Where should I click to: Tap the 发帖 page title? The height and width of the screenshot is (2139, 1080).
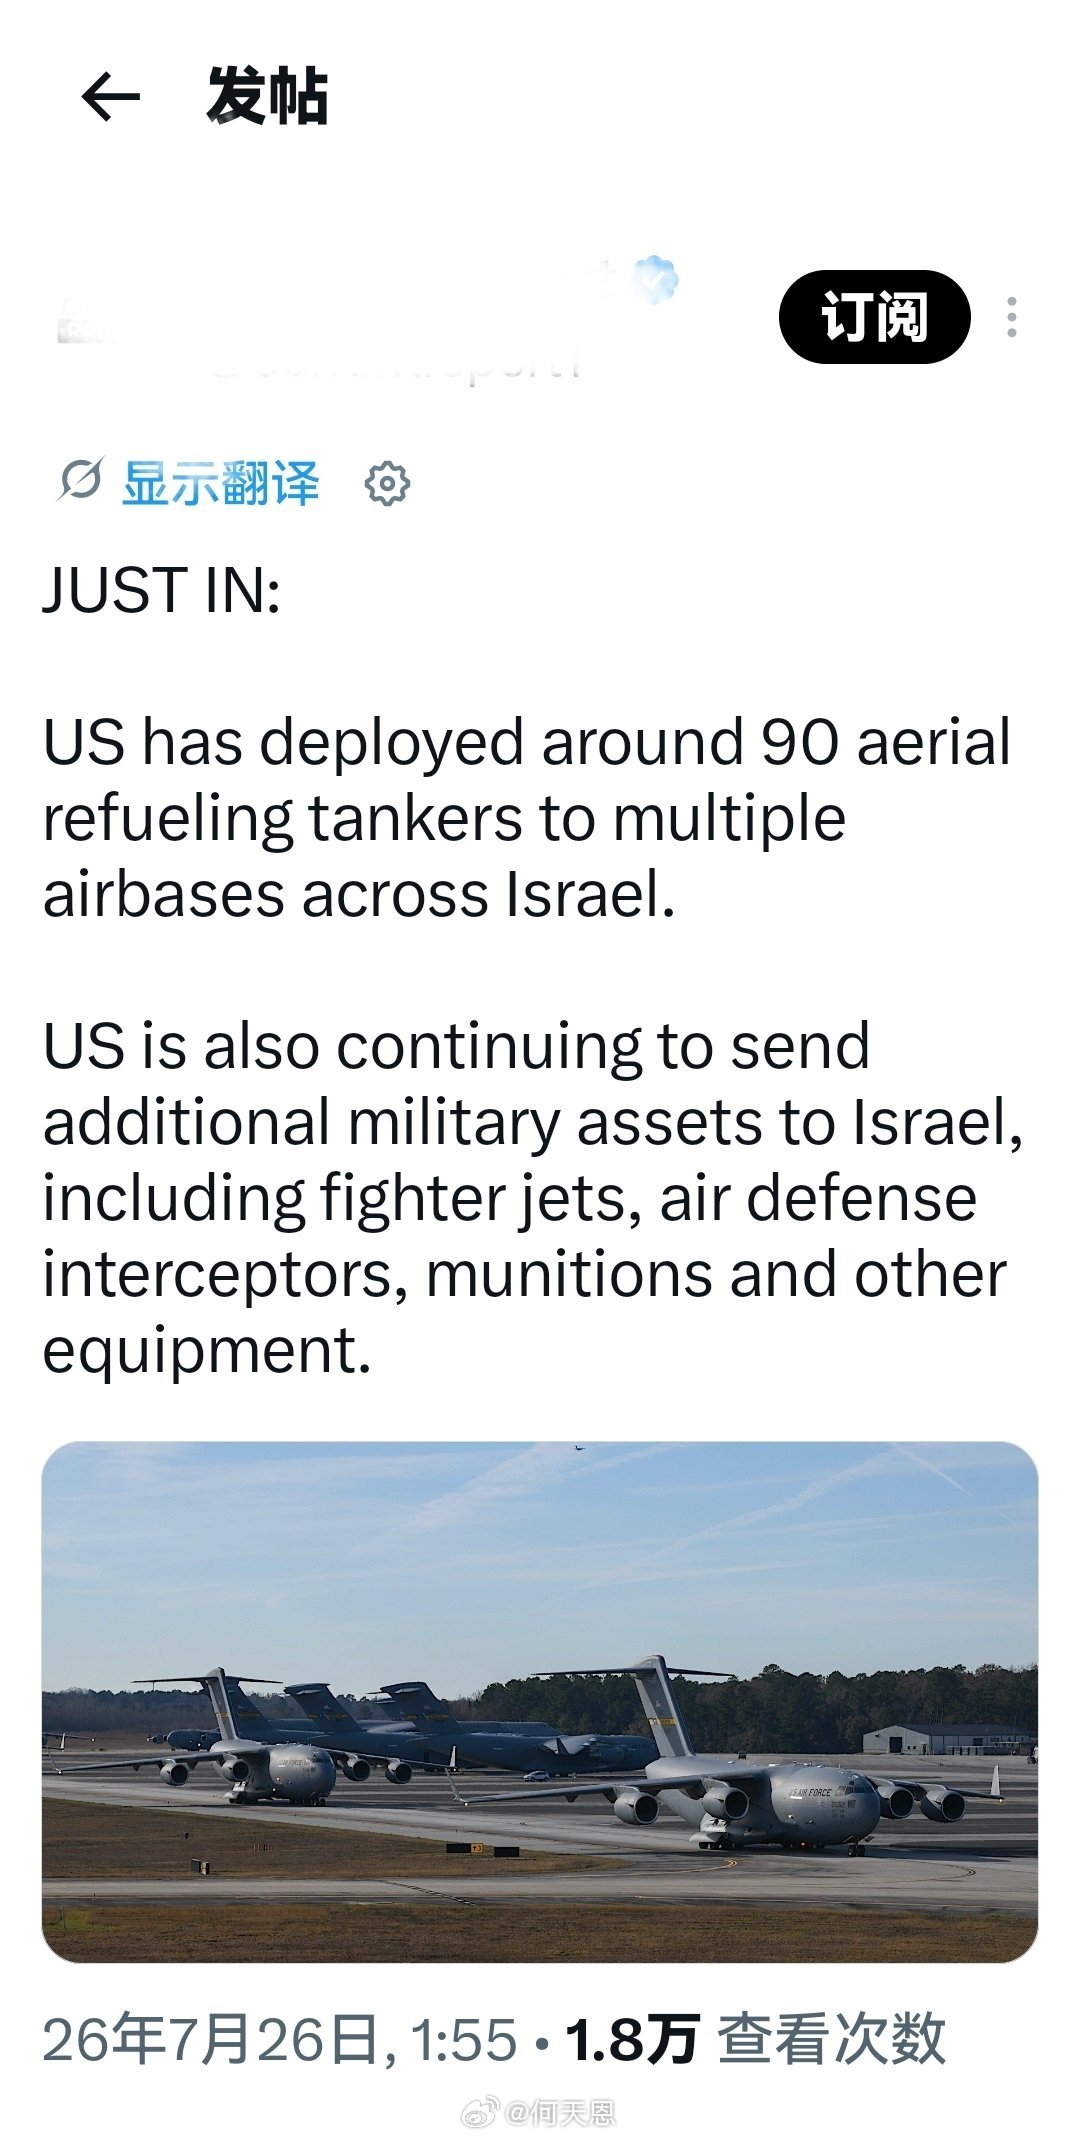[x=267, y=97]
